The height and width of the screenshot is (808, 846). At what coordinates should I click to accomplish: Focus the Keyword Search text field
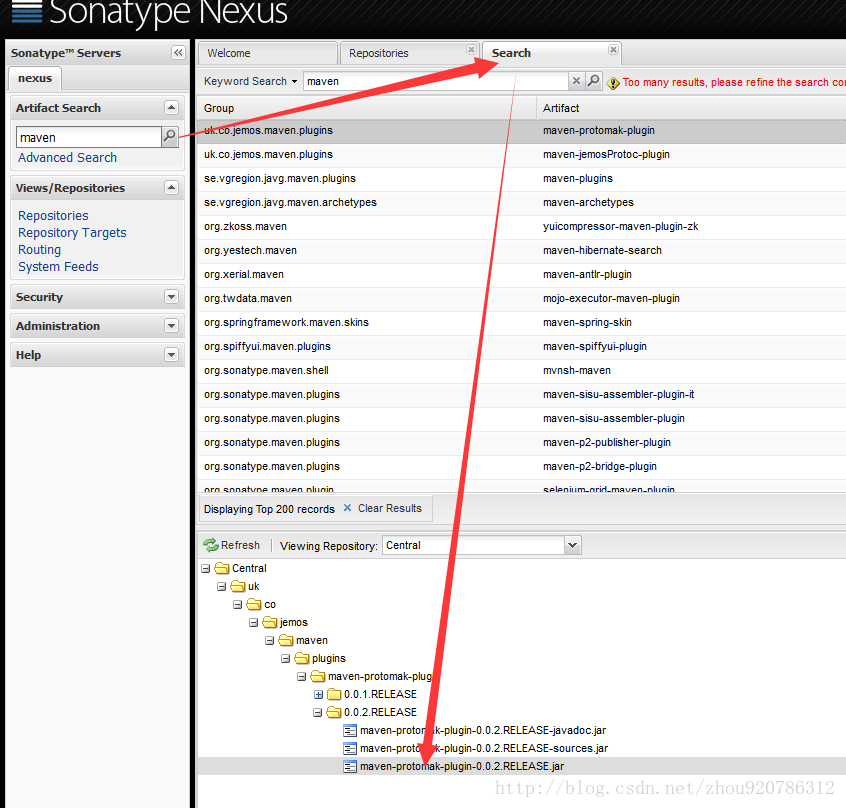pos(436,81)
